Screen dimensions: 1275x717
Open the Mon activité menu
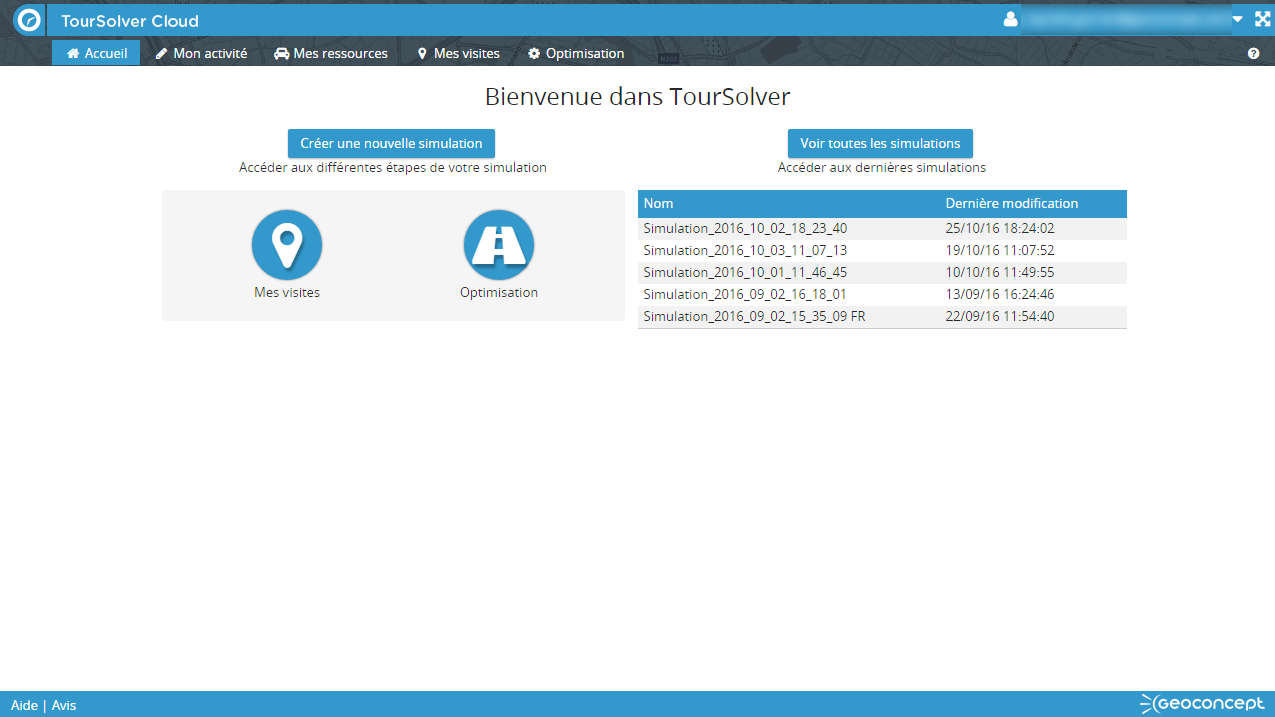click(x=201, y=53)
